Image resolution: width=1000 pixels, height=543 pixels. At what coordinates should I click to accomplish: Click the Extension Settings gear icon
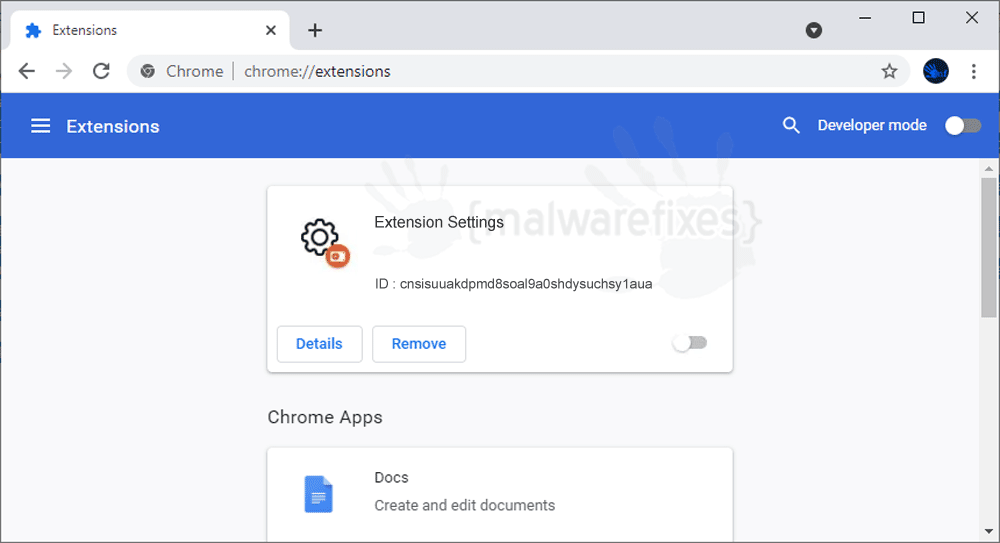[325, 243]
